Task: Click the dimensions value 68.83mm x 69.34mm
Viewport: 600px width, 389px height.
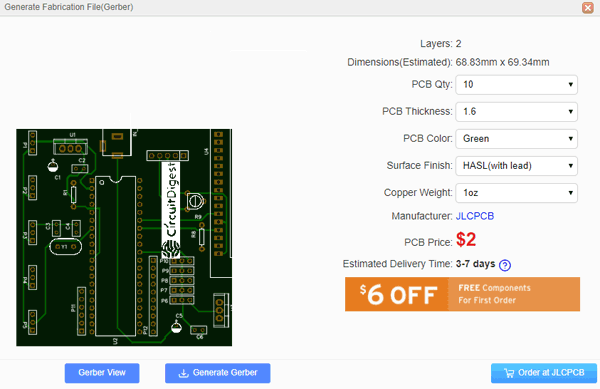Action: coord(502,62)
